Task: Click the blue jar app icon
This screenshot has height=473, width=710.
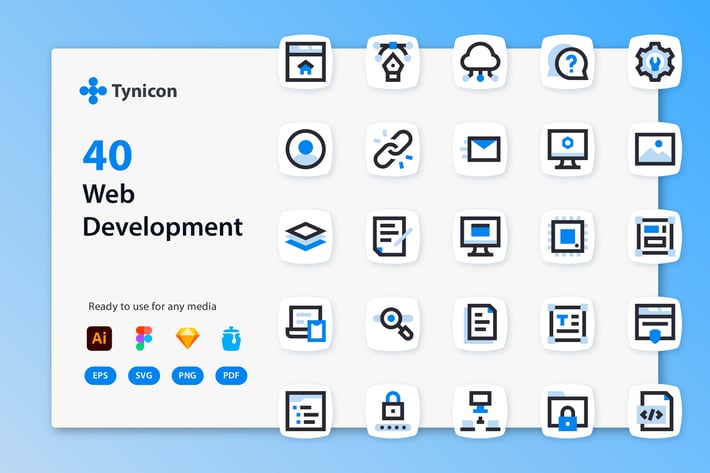Action: 231,339
